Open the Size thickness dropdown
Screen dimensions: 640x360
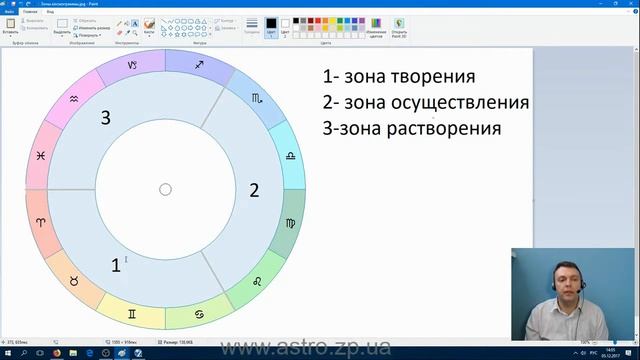pyautogui.click(x=252, y=27)
